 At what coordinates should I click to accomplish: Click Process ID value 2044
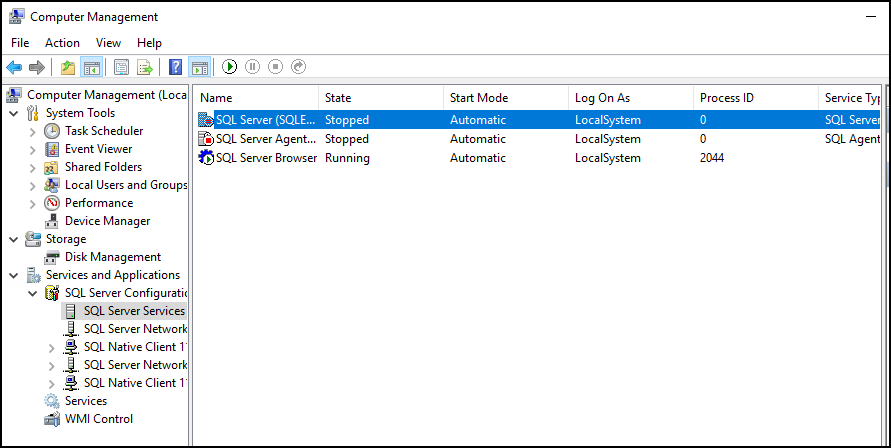pos(712,158)
